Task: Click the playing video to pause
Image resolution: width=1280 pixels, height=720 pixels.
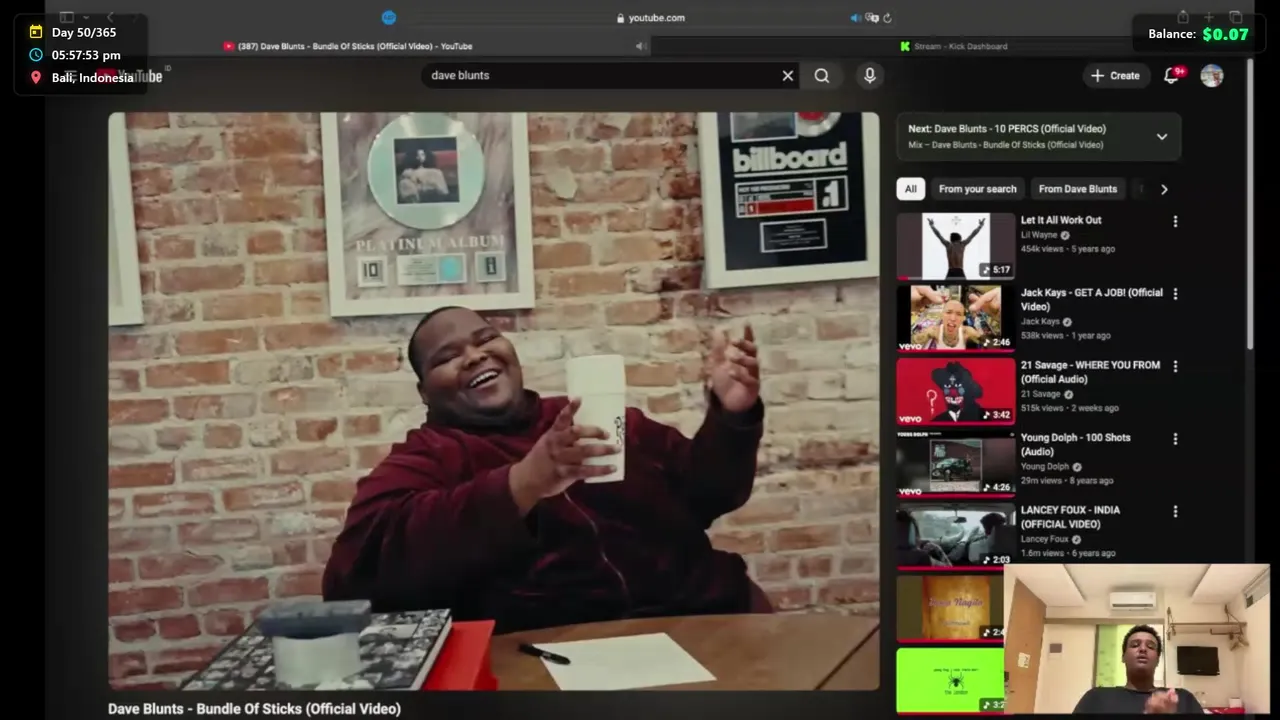Action: pyautogui.click(x=494, y=401)
